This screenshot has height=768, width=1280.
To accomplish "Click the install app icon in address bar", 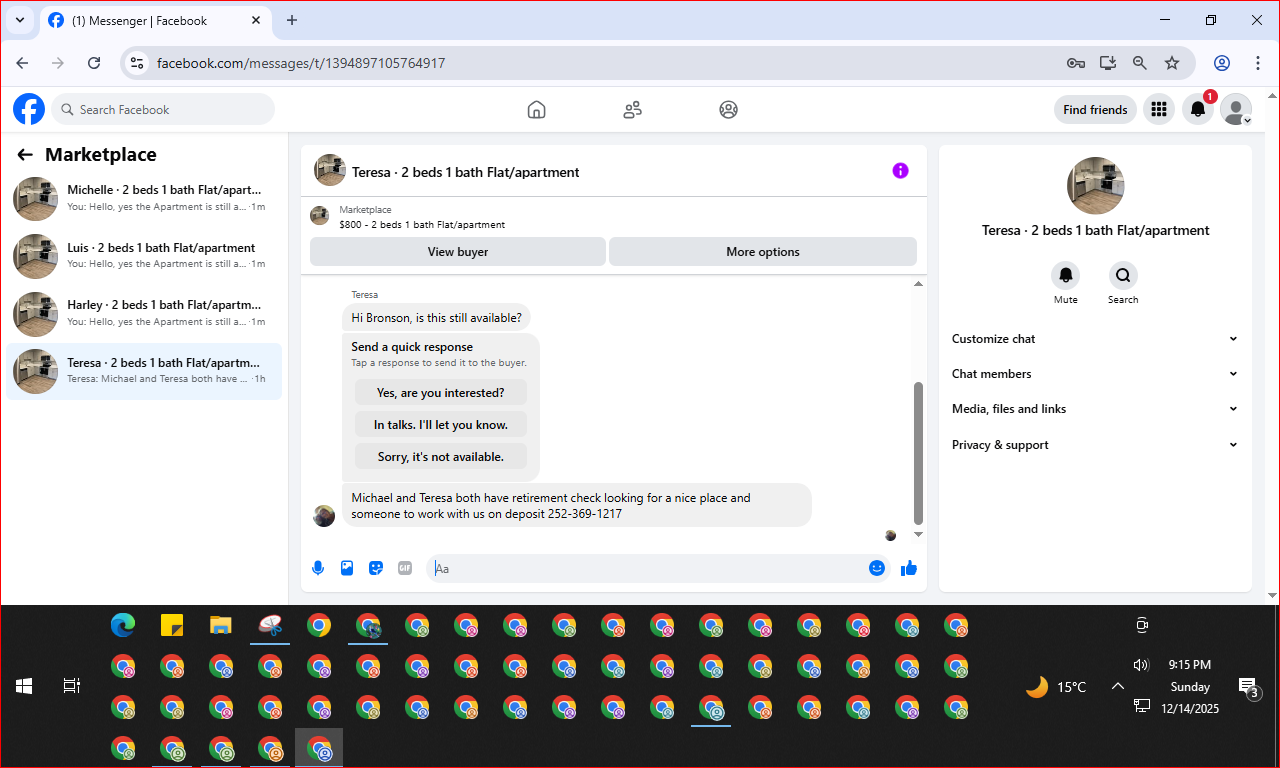I will point(1108,63).
